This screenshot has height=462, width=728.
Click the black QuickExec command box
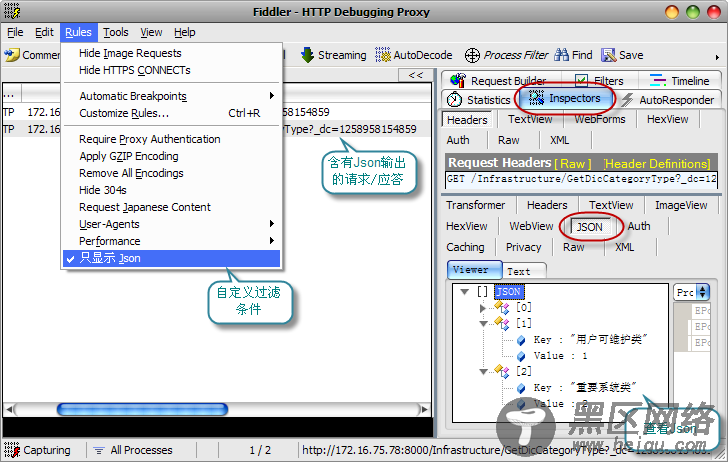(217, 426)
